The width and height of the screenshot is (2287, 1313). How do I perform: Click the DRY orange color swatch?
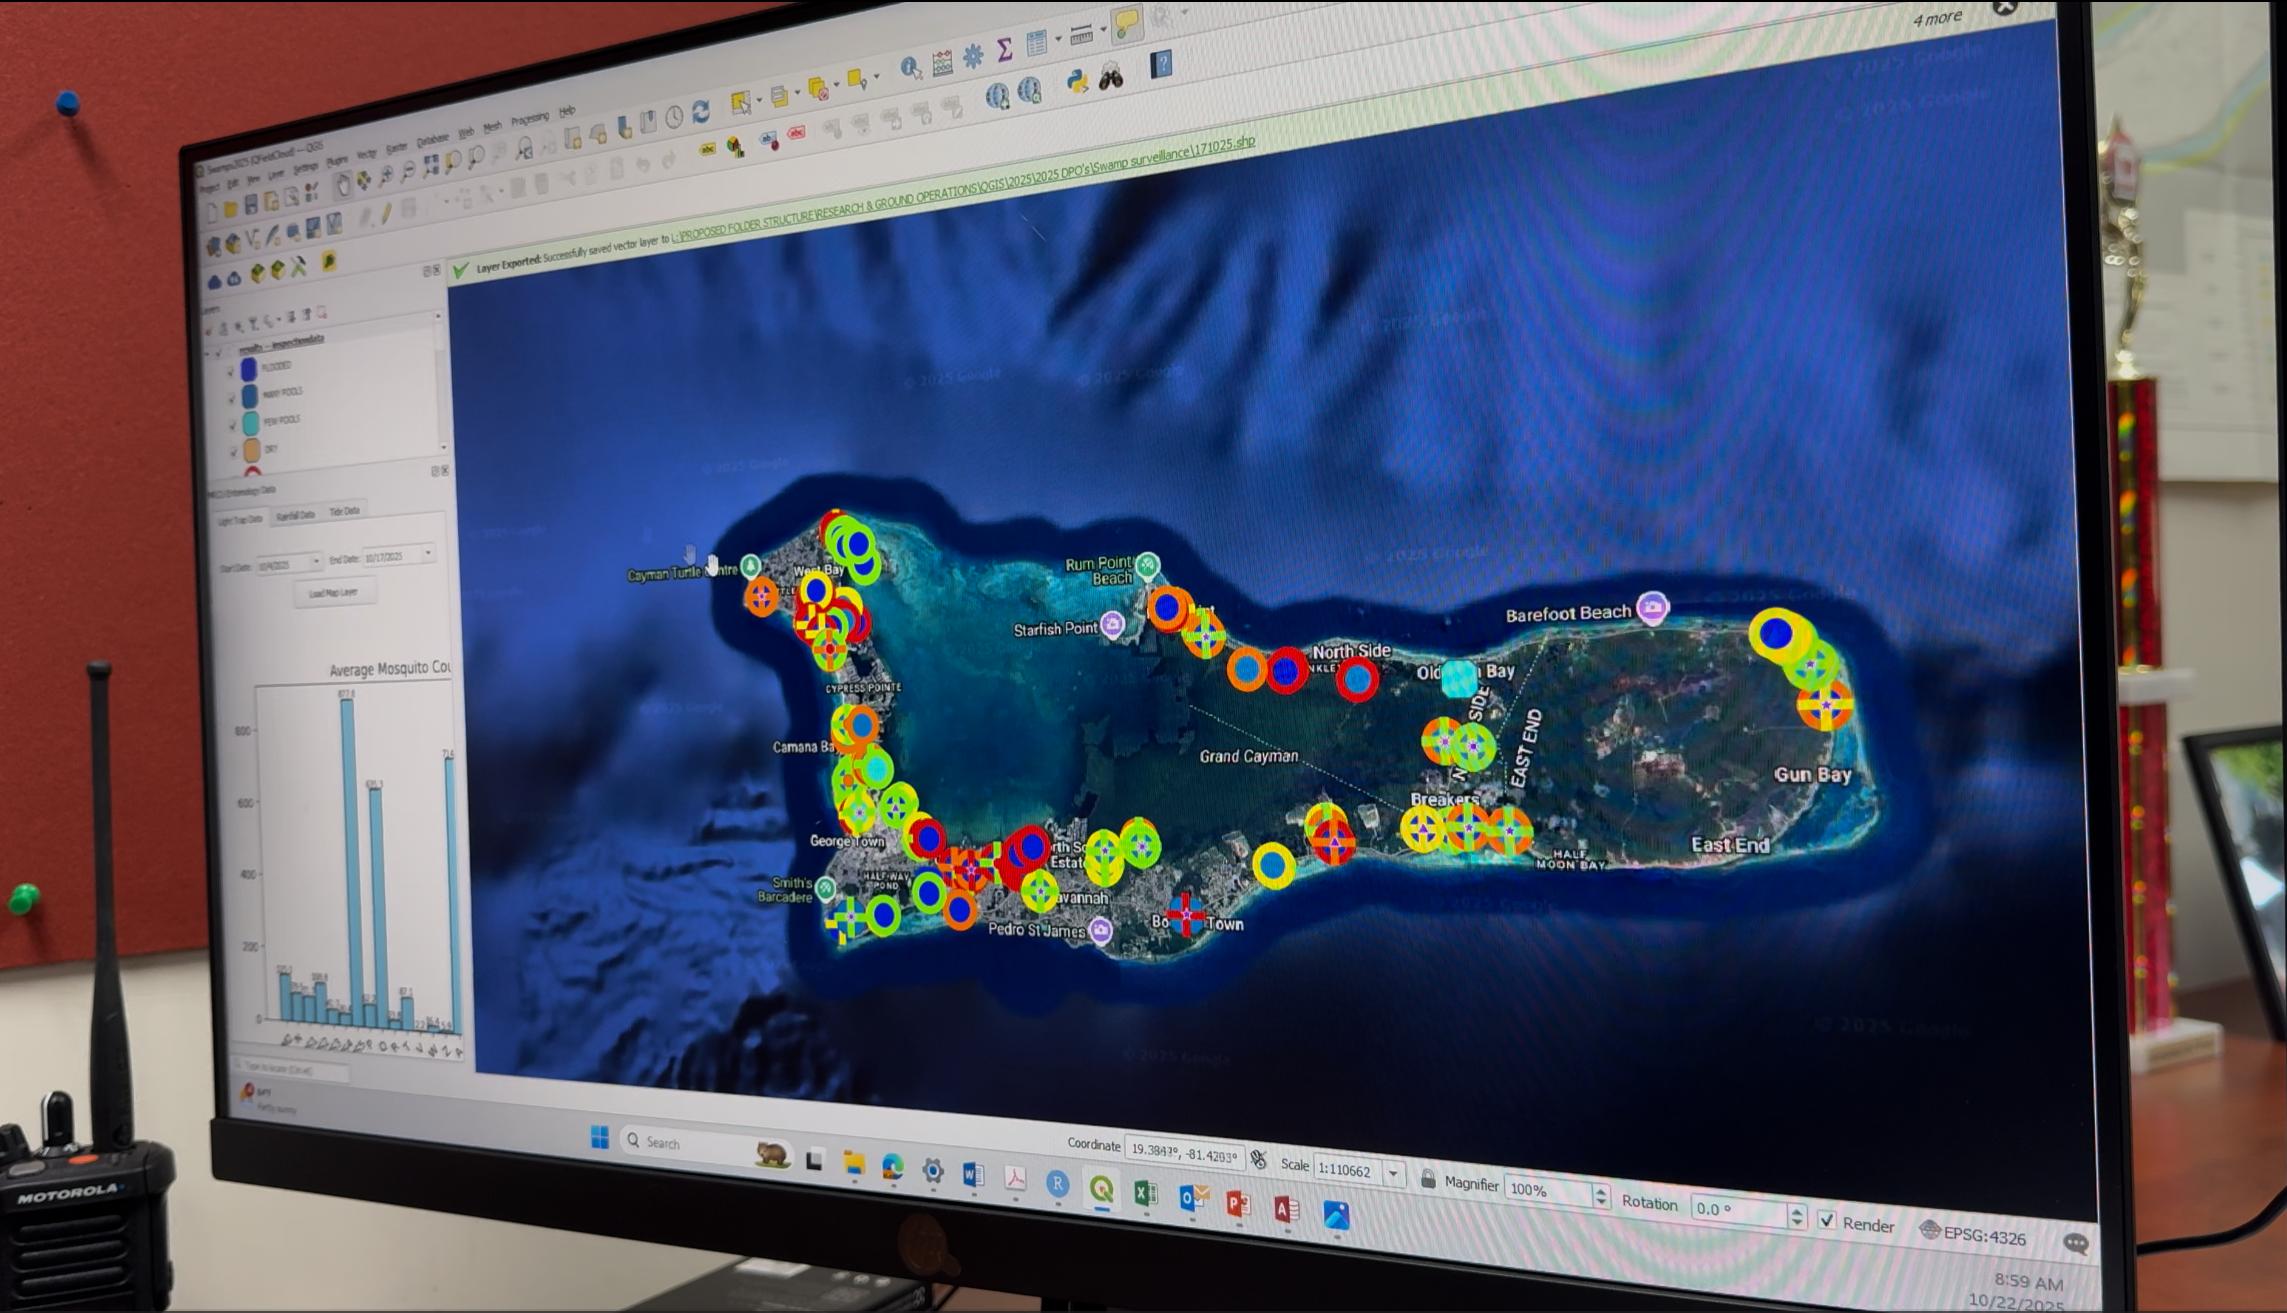point(252,450)
